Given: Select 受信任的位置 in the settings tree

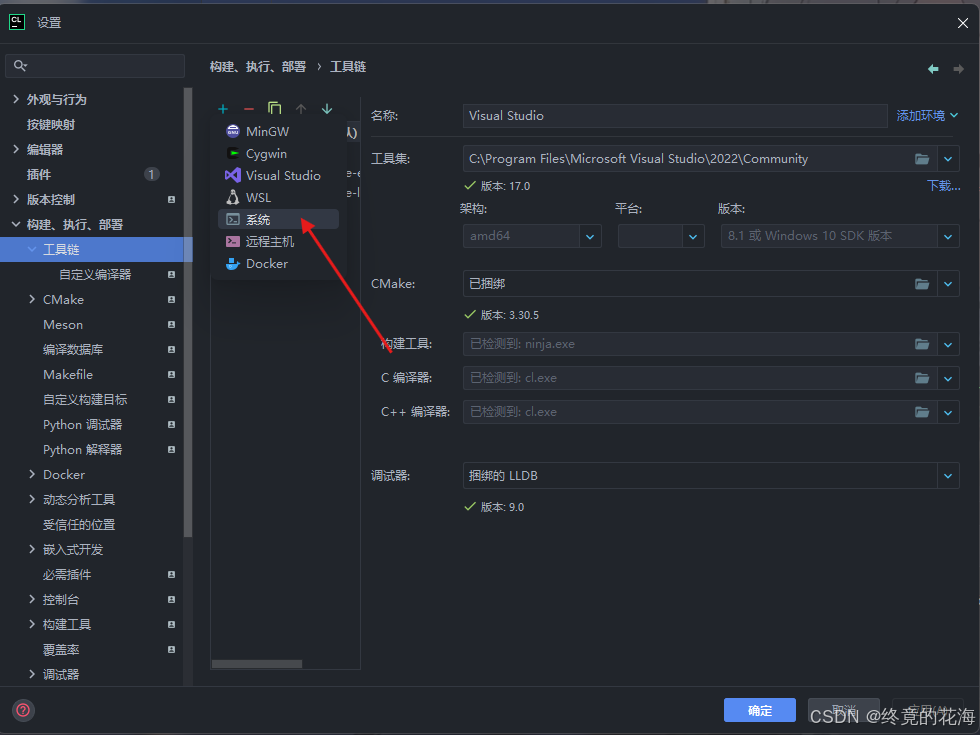Looking at the screenshot, I should [91, 524].
